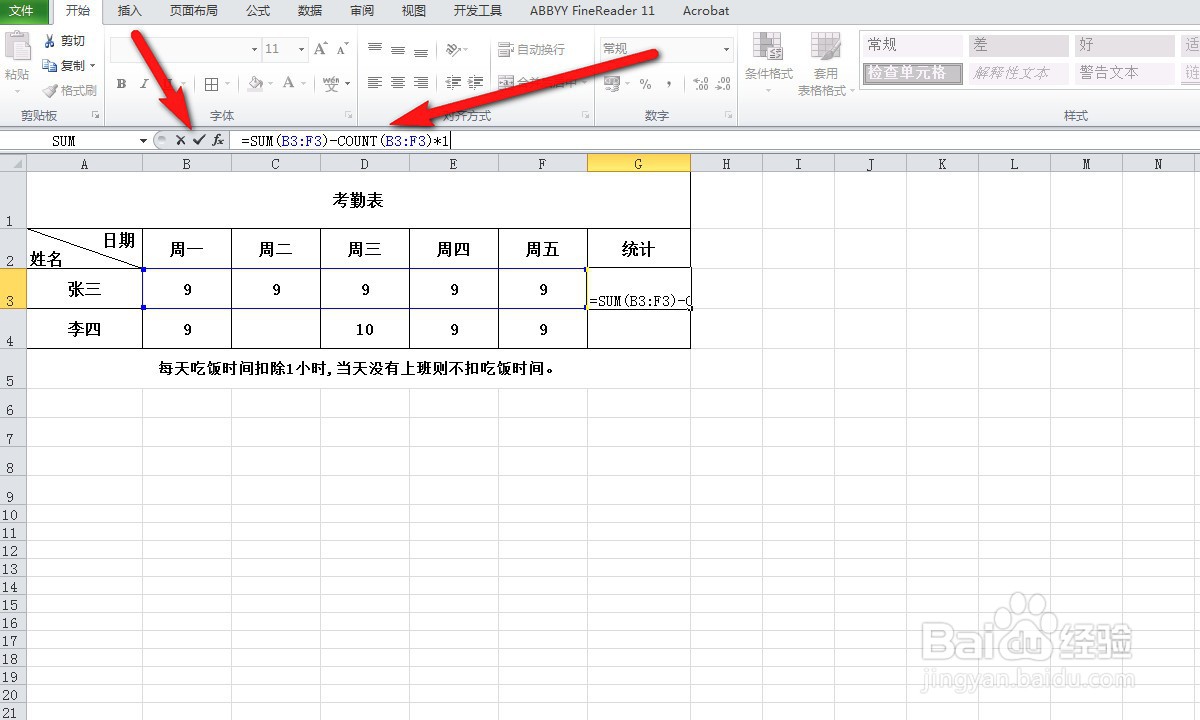Click the increase decimal places icon
This screenshot has height=720, width=1200.
[x=700, y=83]
